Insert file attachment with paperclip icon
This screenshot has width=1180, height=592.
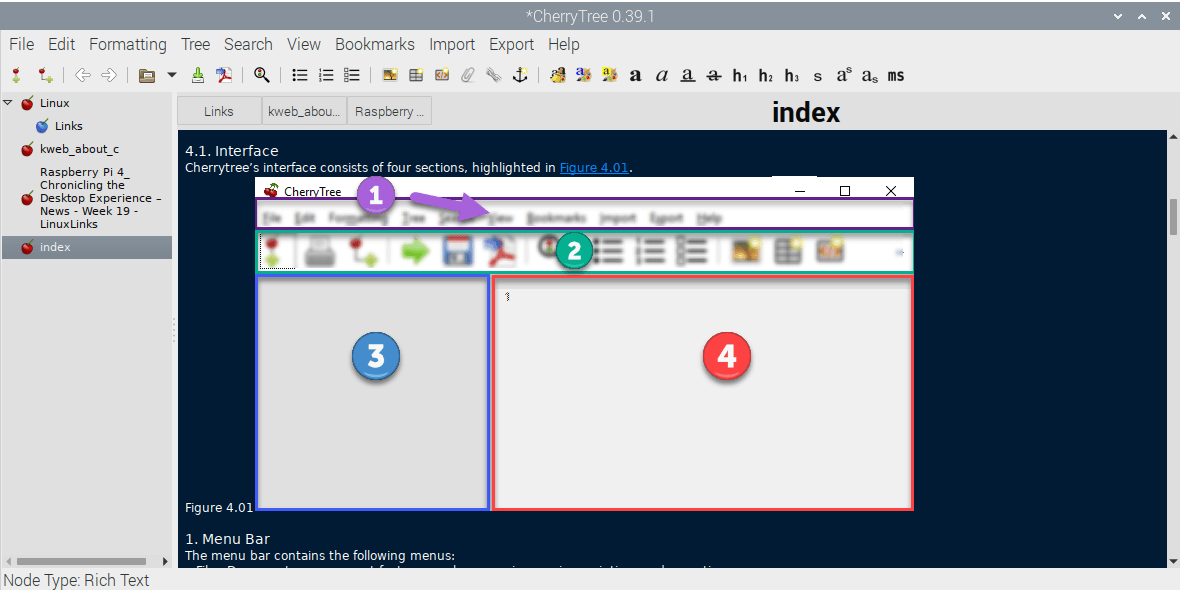[468, 75]
